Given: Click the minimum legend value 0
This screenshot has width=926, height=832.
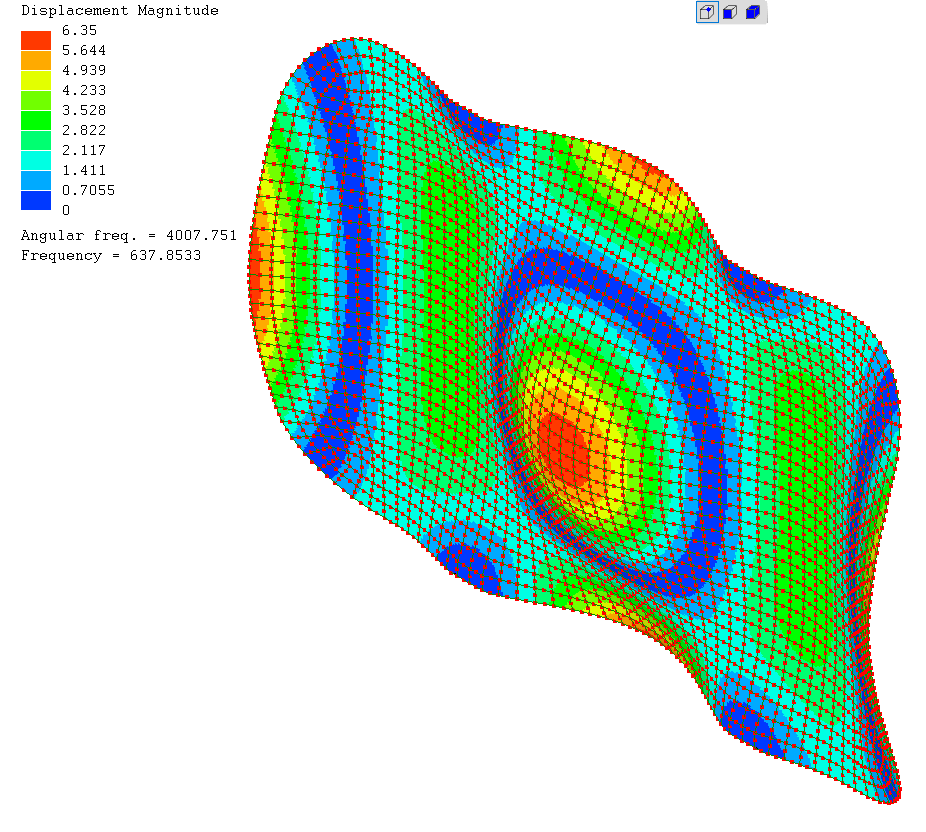Looking at the screenshot, I should click(66, 210).
